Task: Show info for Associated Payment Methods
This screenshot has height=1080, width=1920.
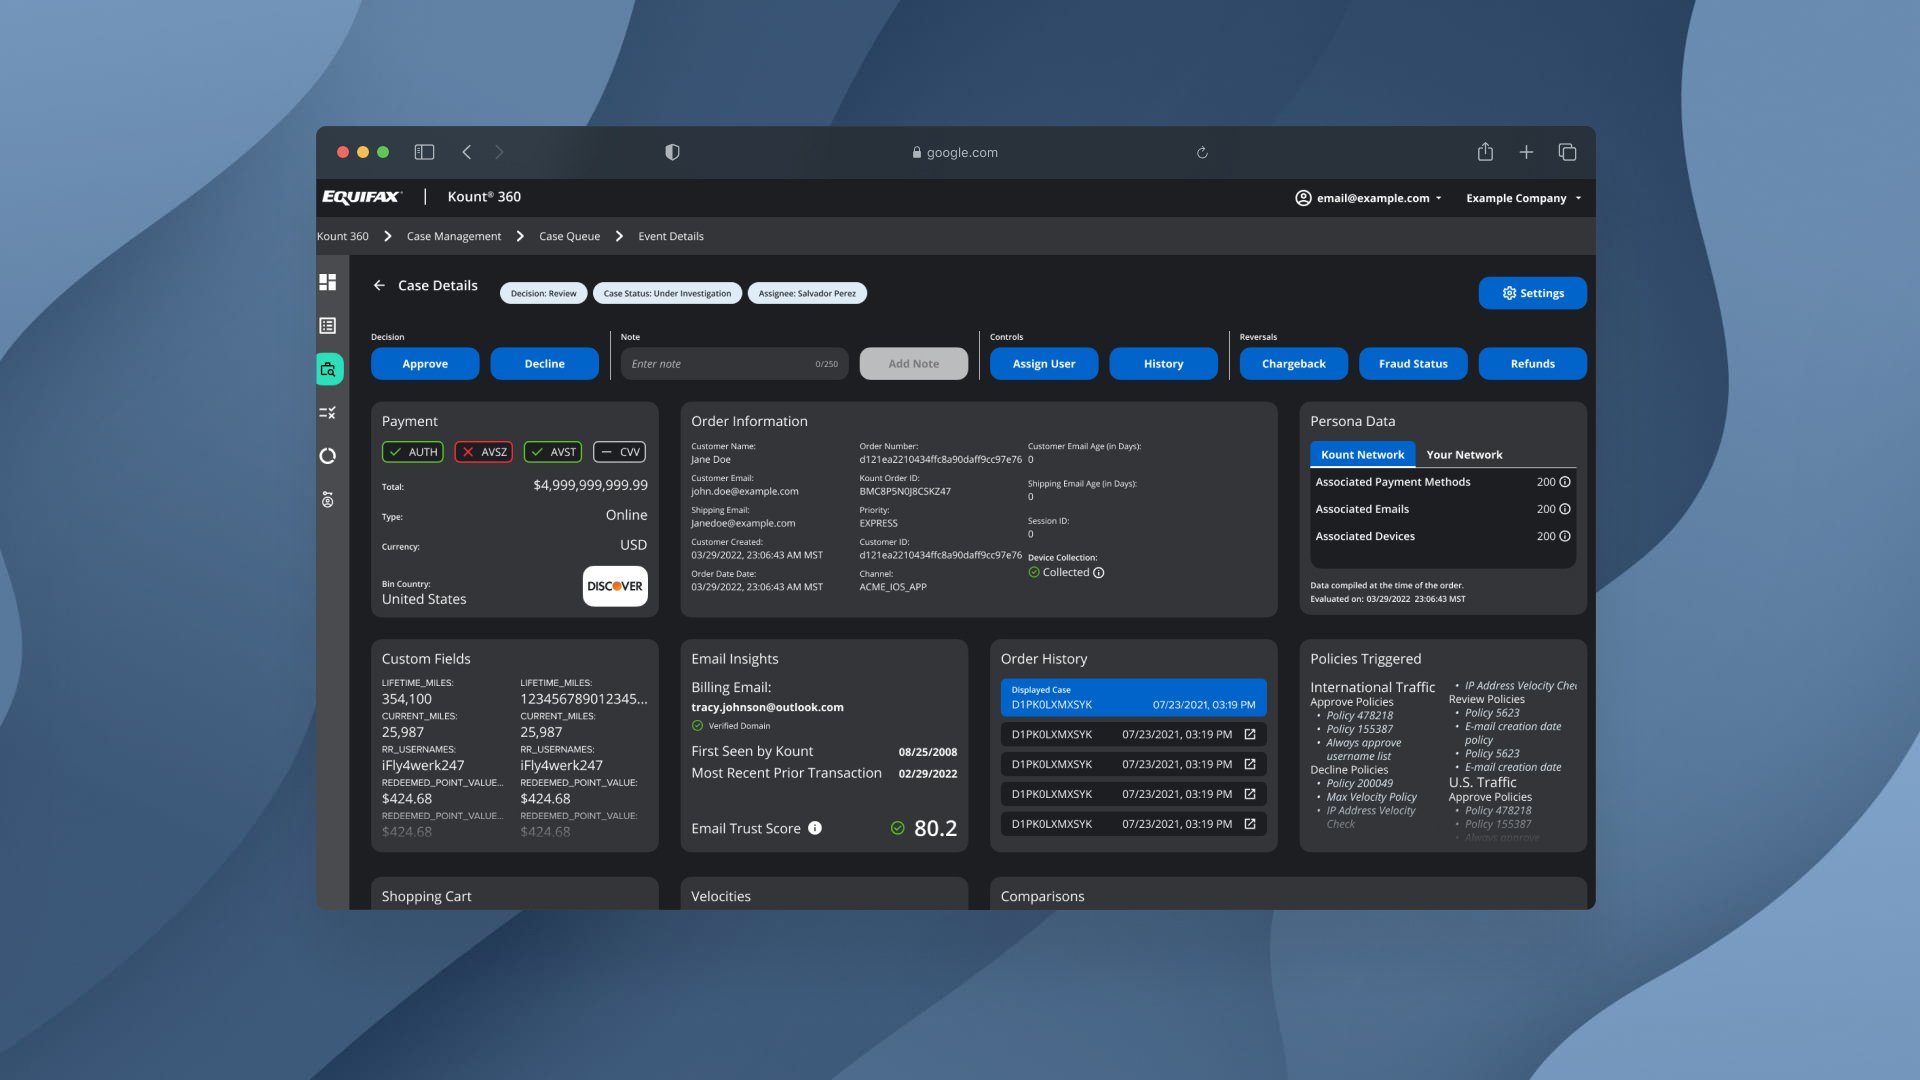Action: click(1565, 482)
